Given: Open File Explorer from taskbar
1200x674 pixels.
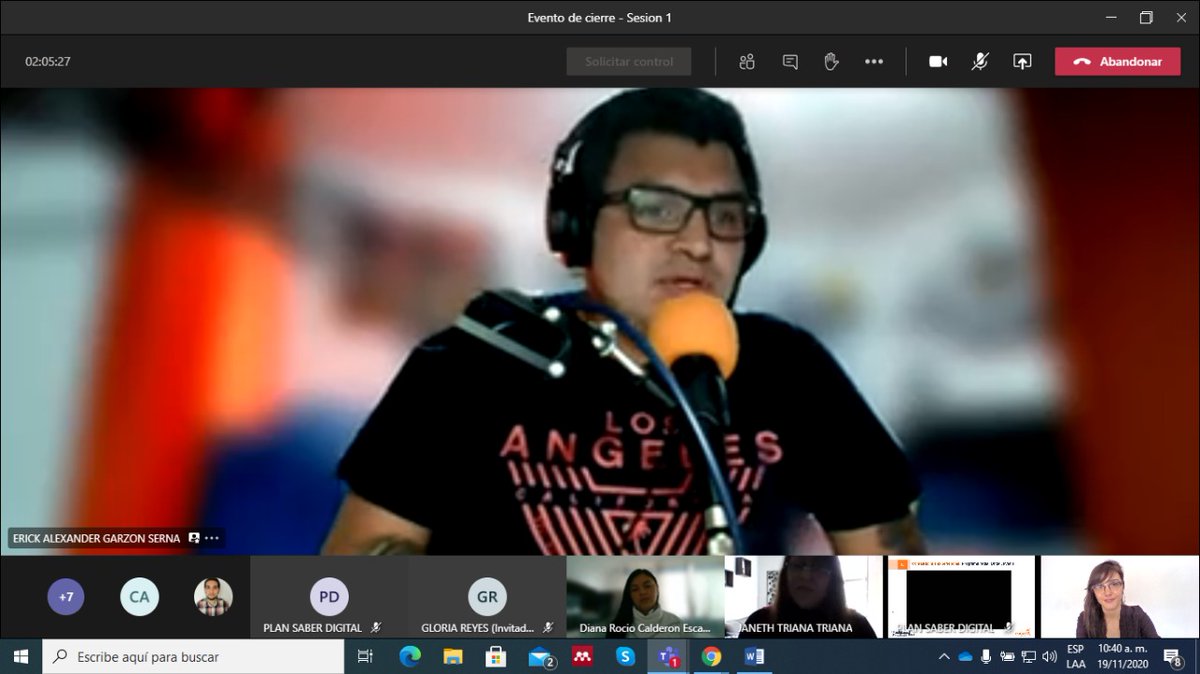Looking at the screenshot, I should click(x=453, y=657).
